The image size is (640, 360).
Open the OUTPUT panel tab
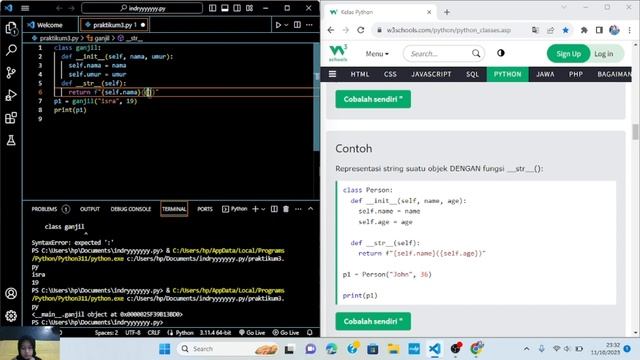tap(90, 209)
